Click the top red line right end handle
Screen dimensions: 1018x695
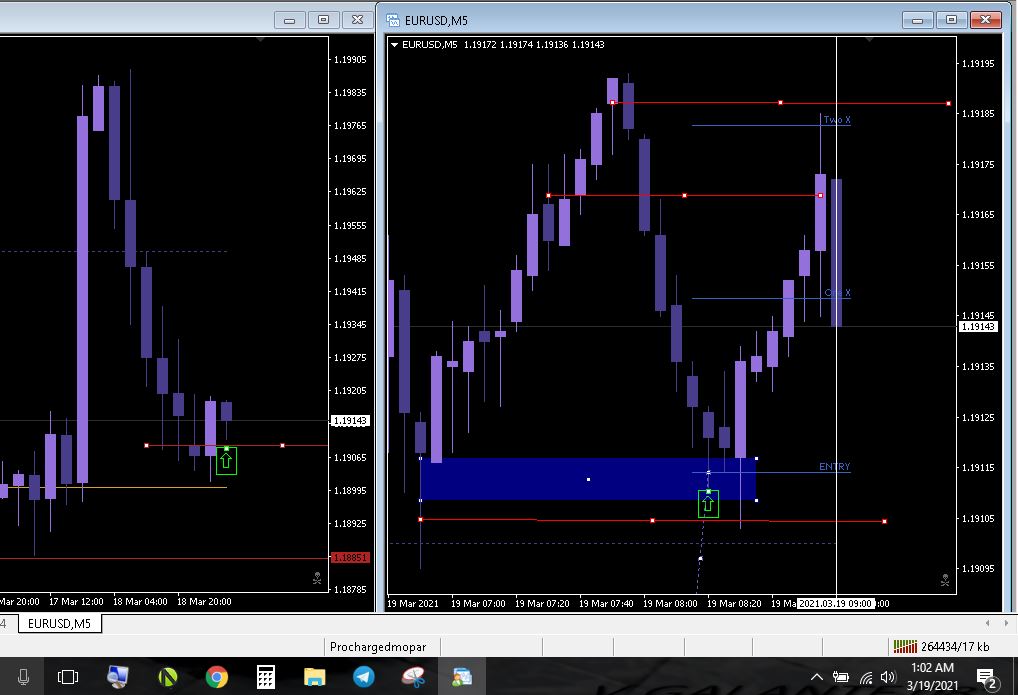tap(949, 103)
